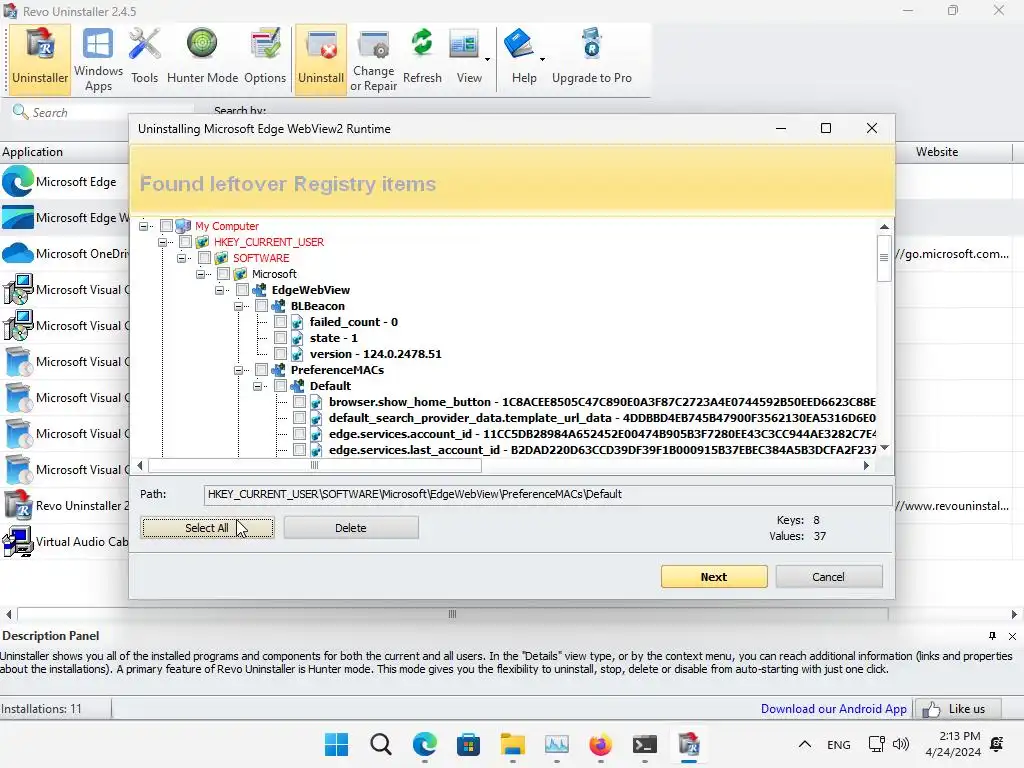Open Windows Apps list

click(x=99, y=59)
